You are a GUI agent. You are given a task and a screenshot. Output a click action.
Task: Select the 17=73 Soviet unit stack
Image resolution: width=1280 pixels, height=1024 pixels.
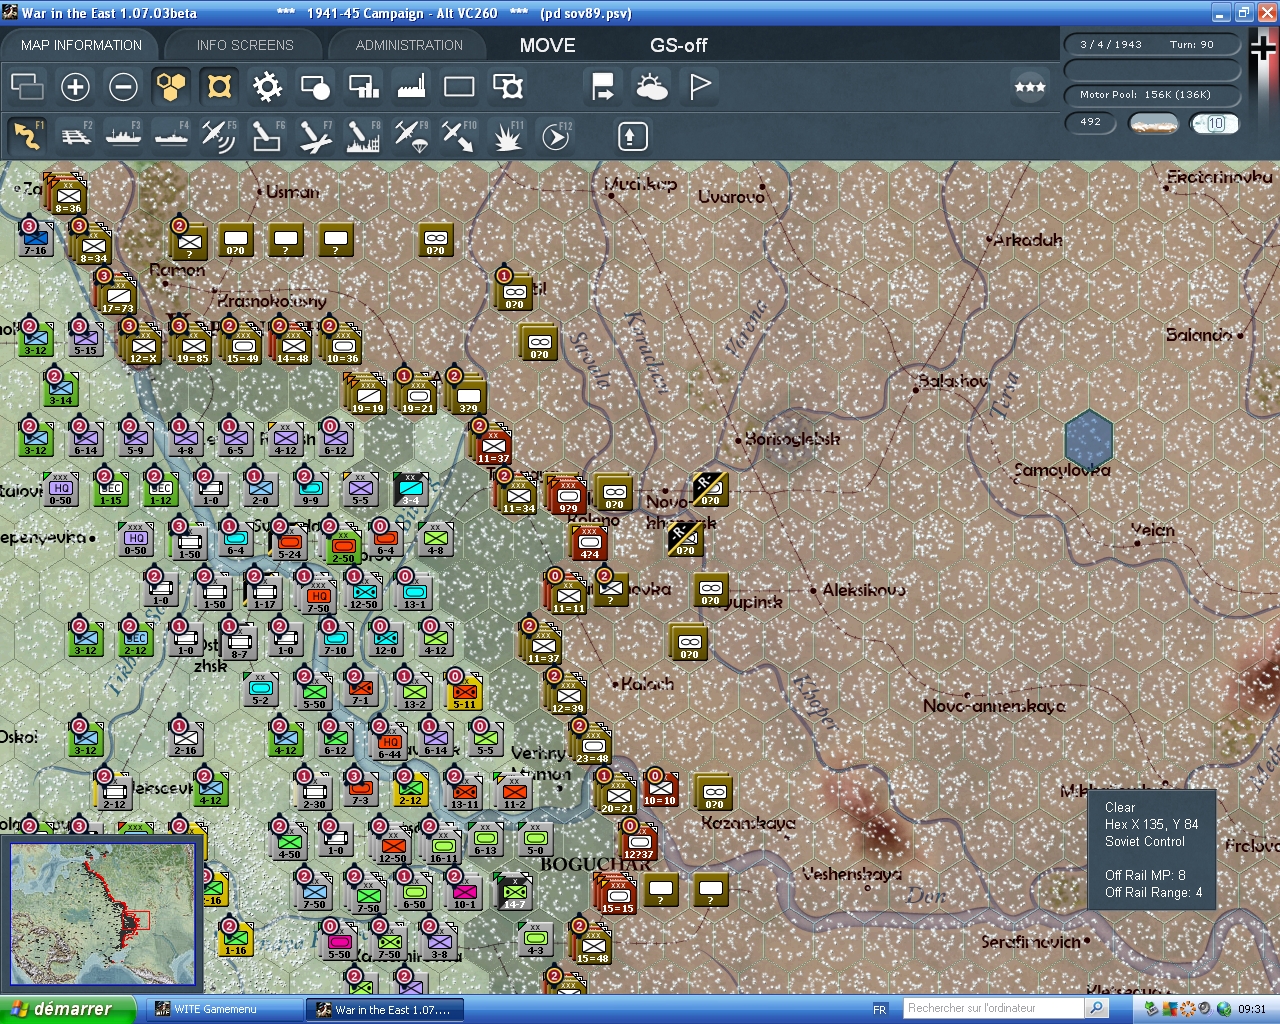point(117,293)
